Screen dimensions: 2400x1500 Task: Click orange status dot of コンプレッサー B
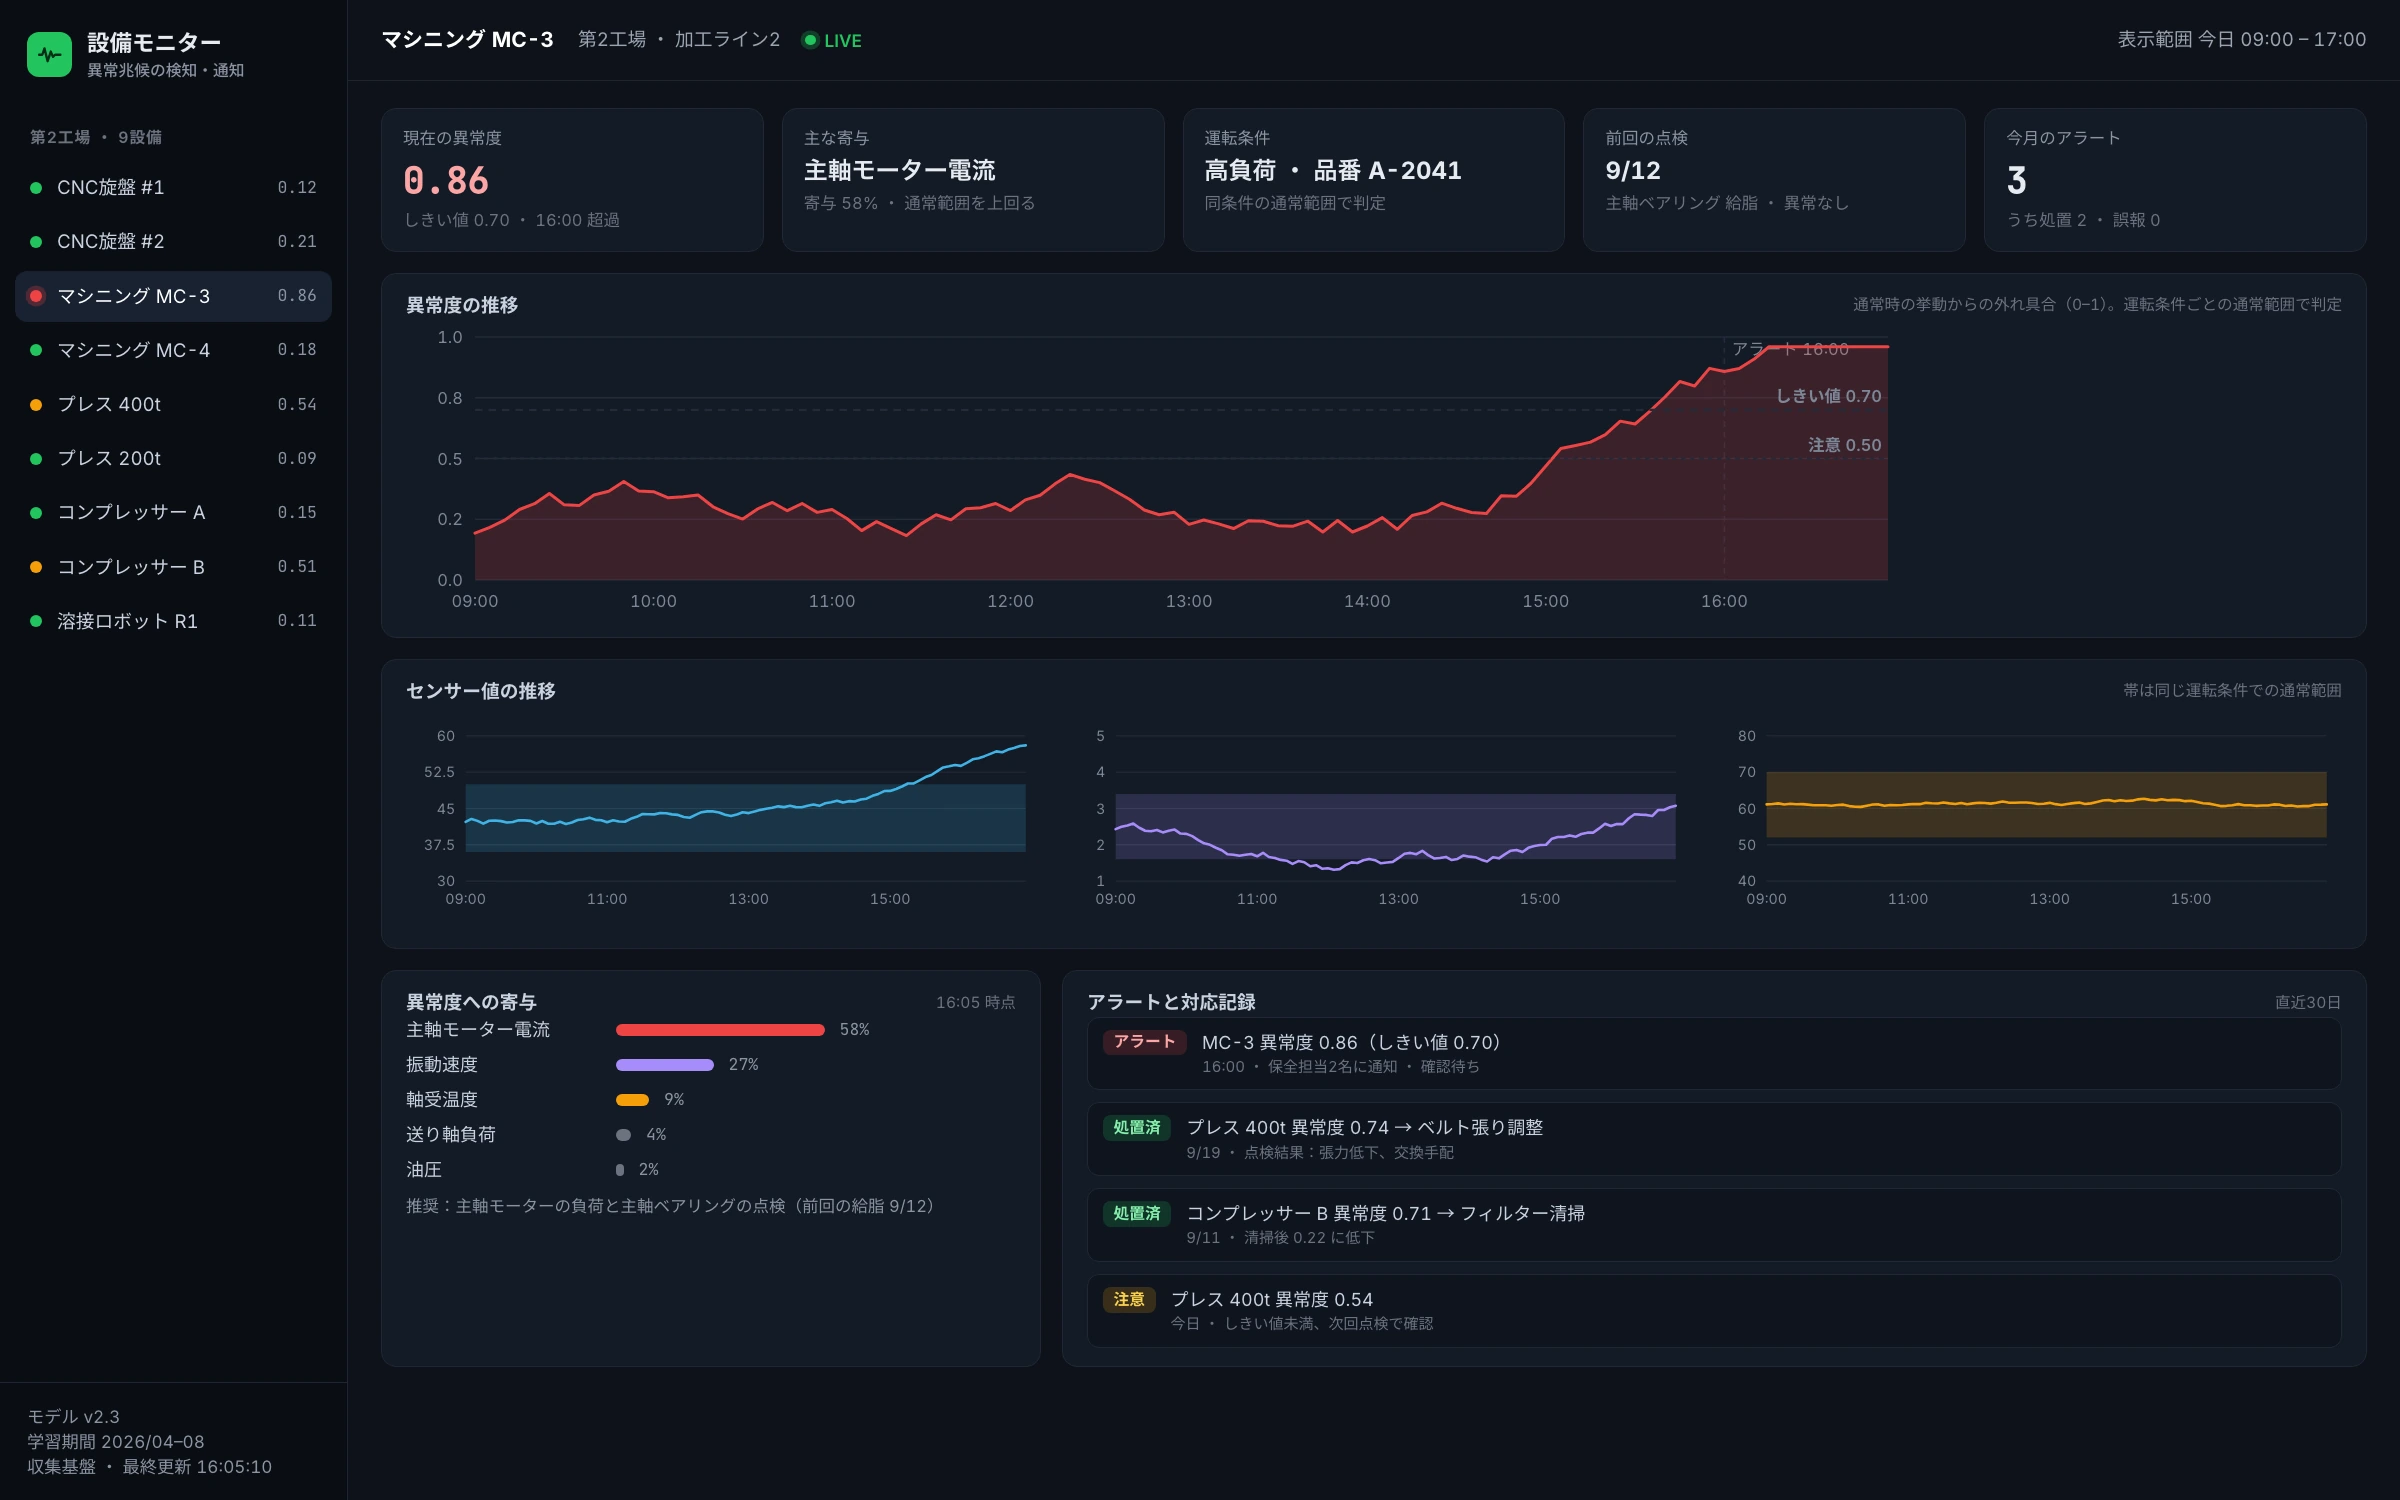36,567
